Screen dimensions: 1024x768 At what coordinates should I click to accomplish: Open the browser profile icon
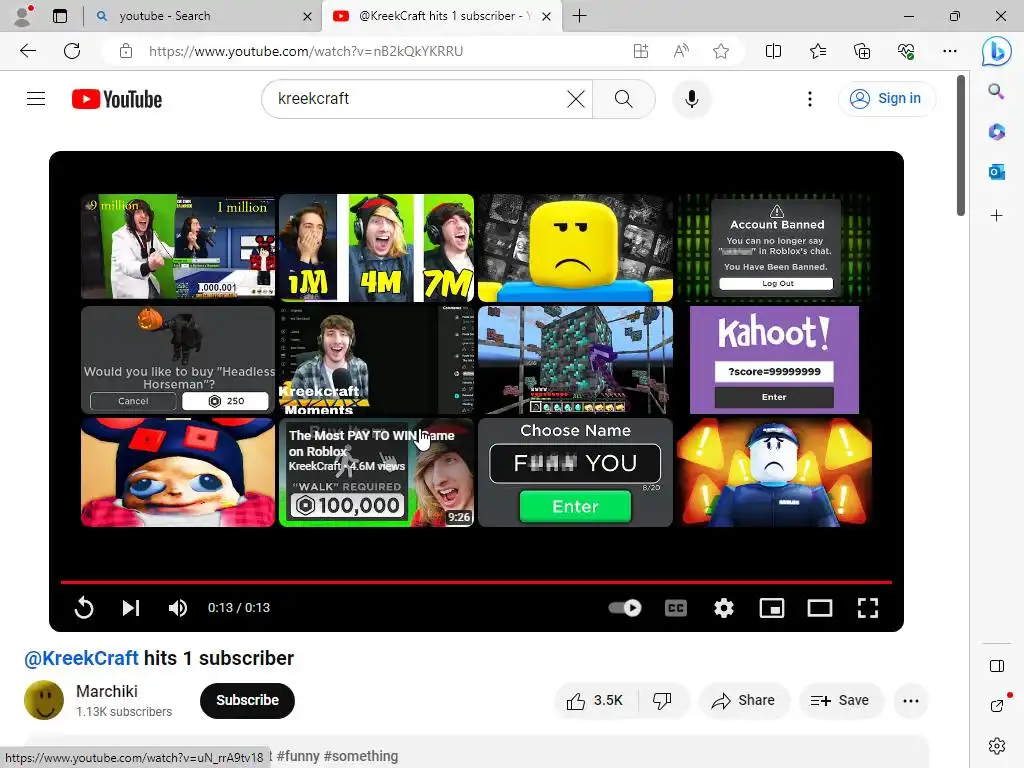point(23,16)
